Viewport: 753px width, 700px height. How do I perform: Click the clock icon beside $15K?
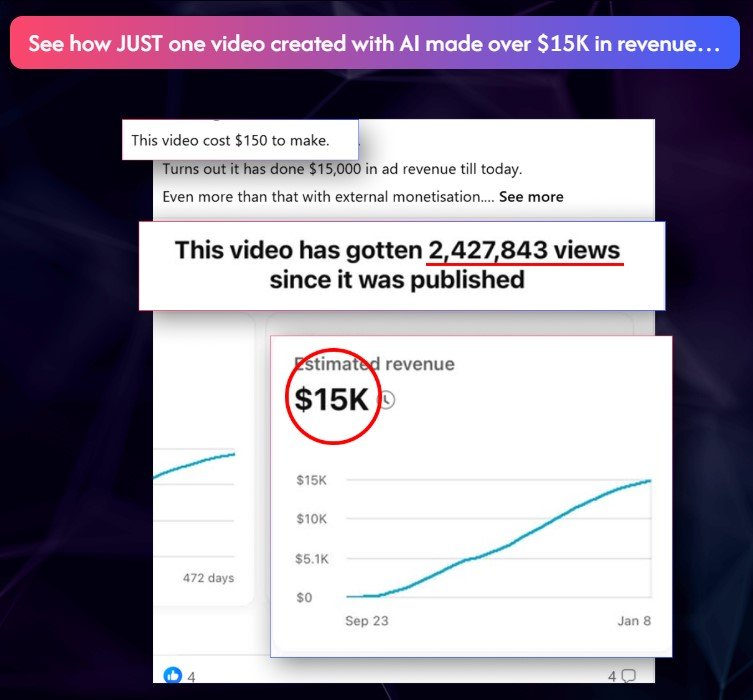click(x=387, y=400)
